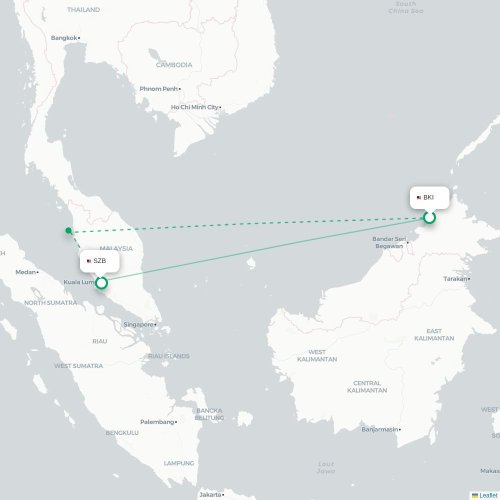Click the dashed route line toward BKI
This screenshot has width=500, height=500.
click(247, 224)
